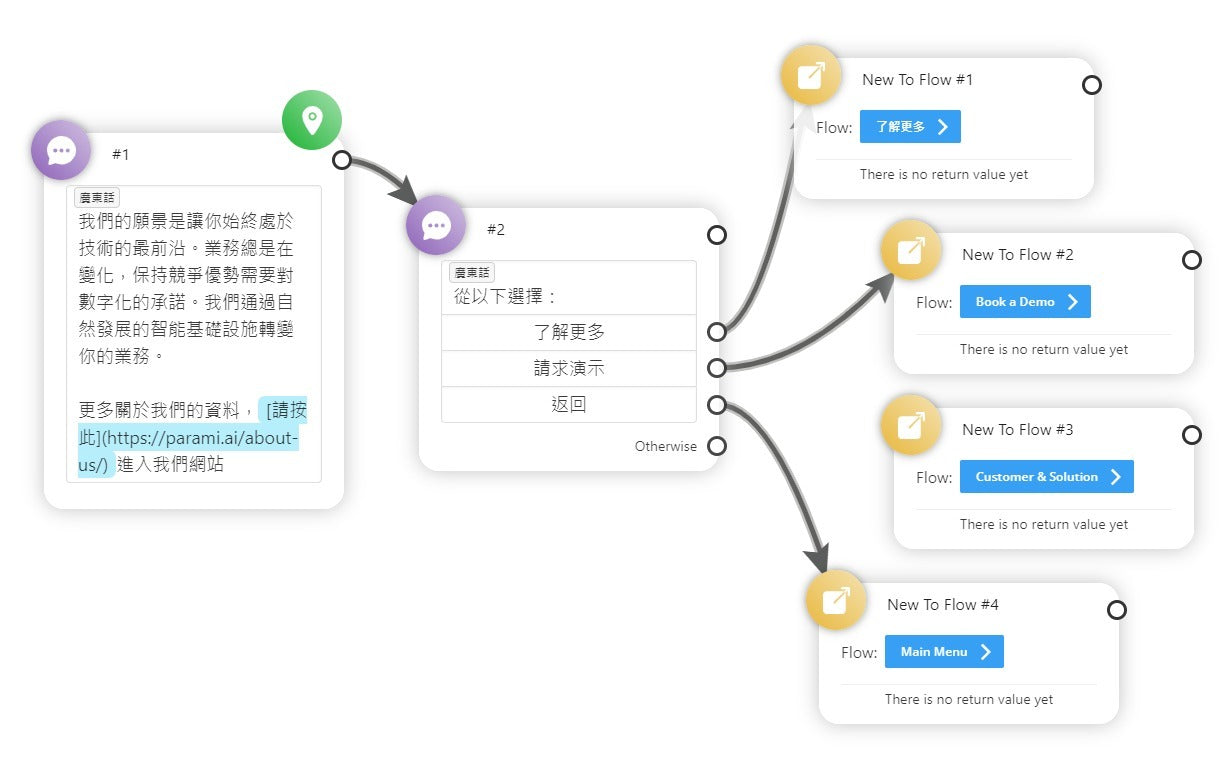
Task: Click the output port of New To Flow #3
Action: pyautogui.click(x=1192, y=435)
